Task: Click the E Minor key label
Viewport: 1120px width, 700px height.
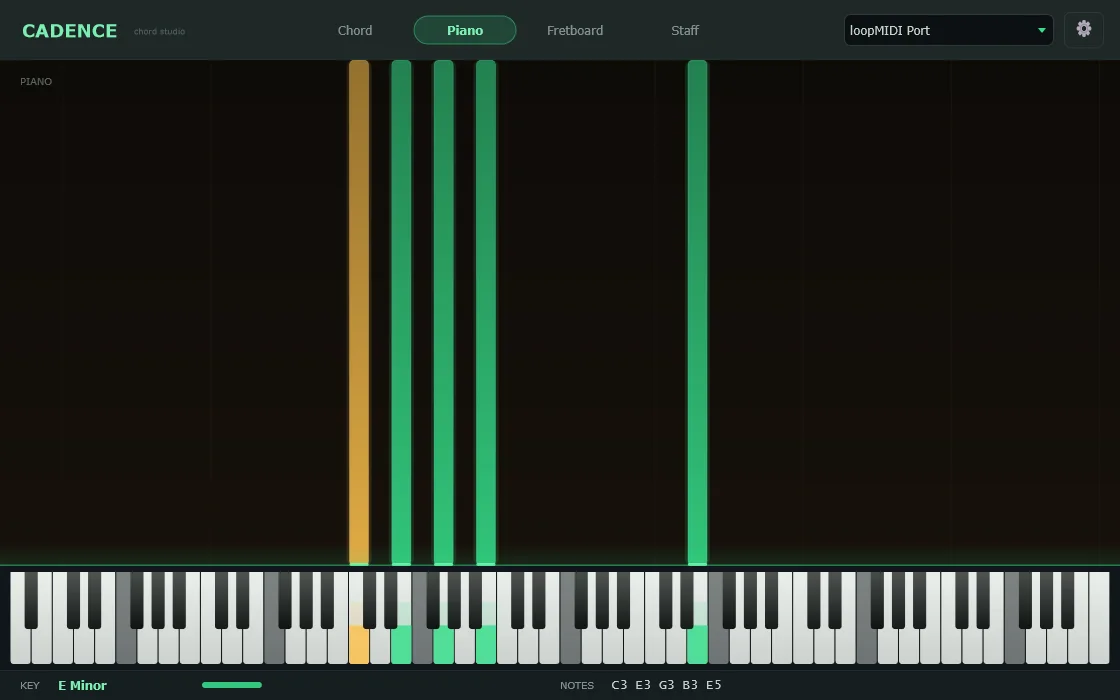Action: (x=82, y=685)
